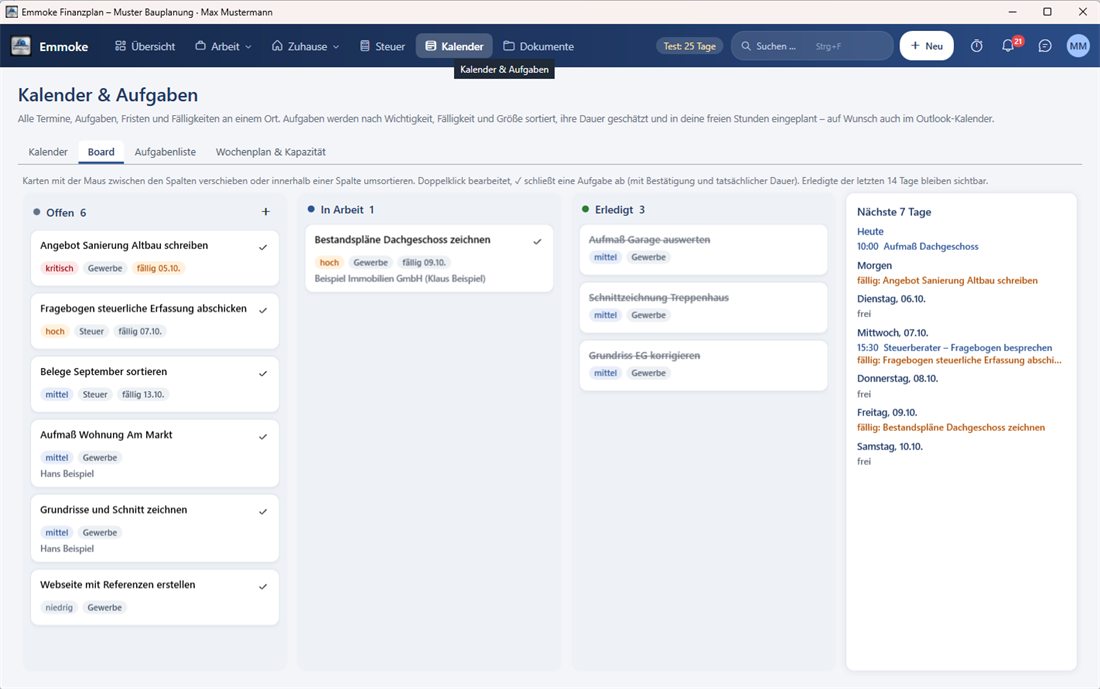Add a new card with Offen plus icon
Screen dimensions: 1100x689
(x=265, y=212)
